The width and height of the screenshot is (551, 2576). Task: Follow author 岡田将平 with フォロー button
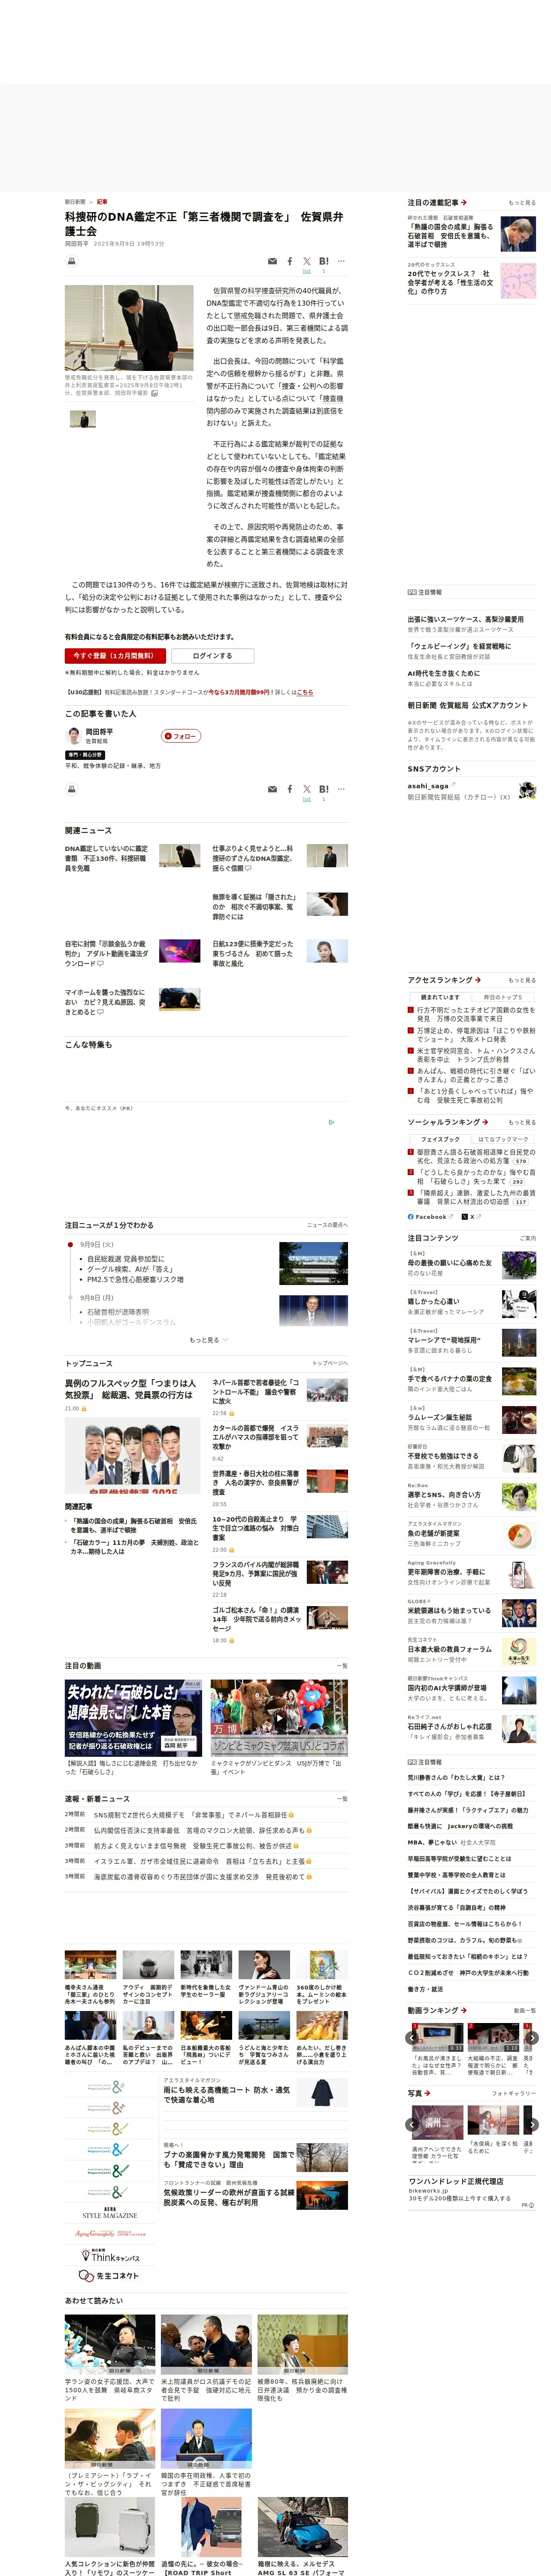click(x=182, y=736)
